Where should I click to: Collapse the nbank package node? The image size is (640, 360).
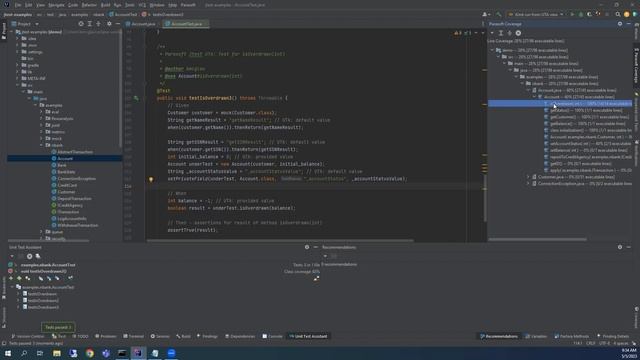coord(42,145)
